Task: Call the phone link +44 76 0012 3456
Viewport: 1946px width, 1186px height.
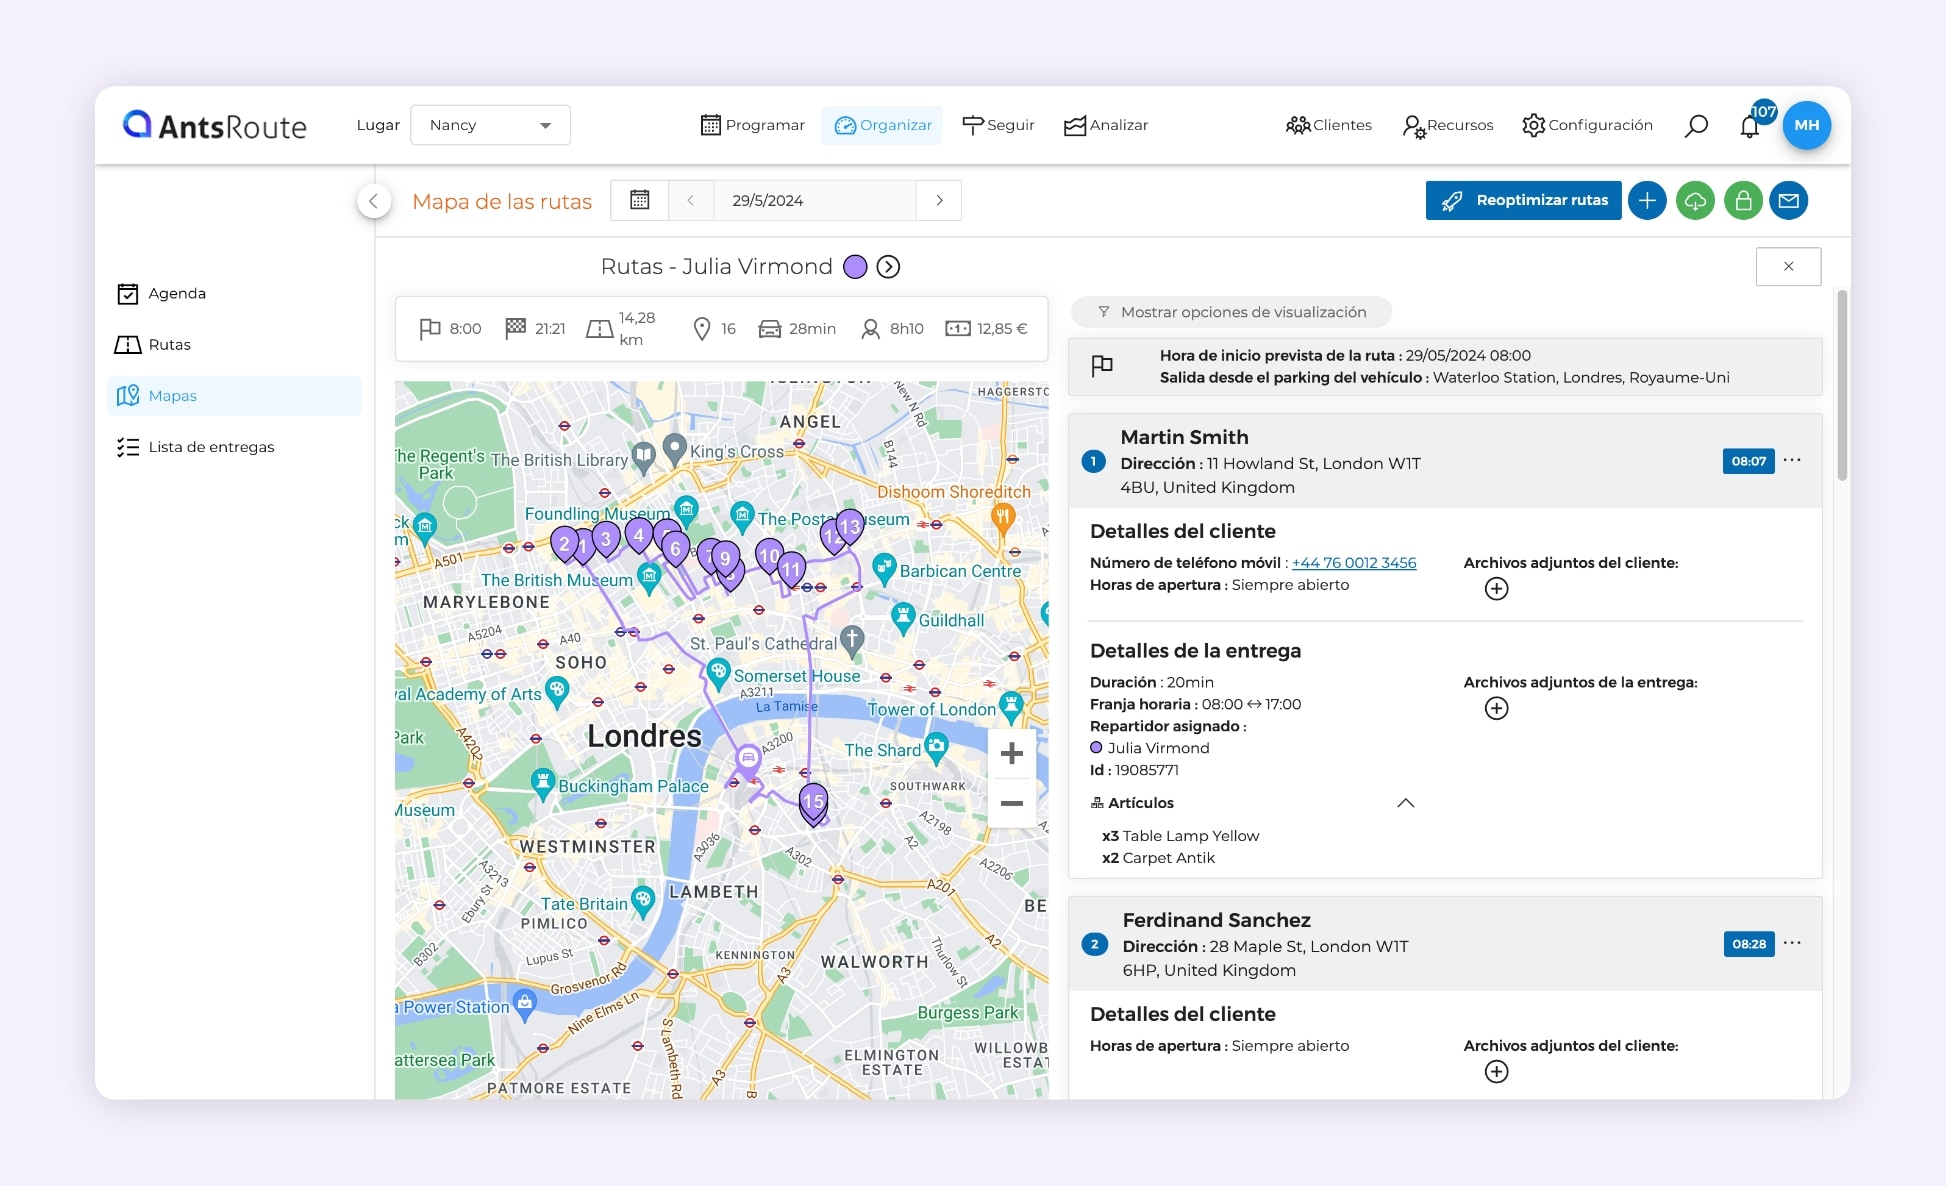Action: pyautogui.click(x=1353, y=562)
